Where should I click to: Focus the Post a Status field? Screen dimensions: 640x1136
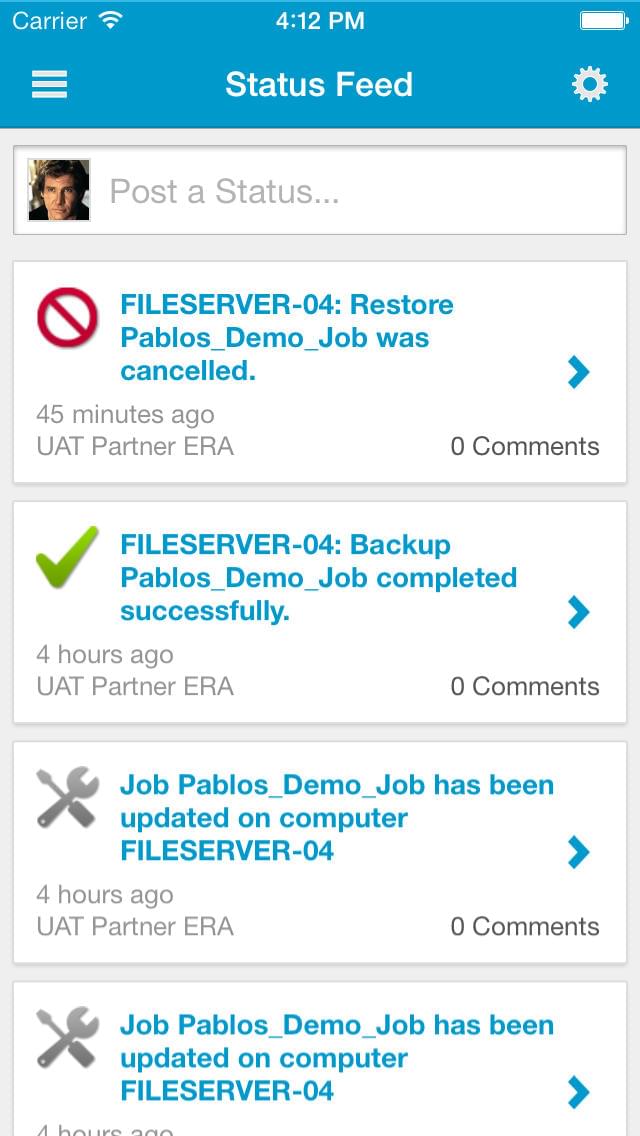pyautogui.click(x=360, y=191)
